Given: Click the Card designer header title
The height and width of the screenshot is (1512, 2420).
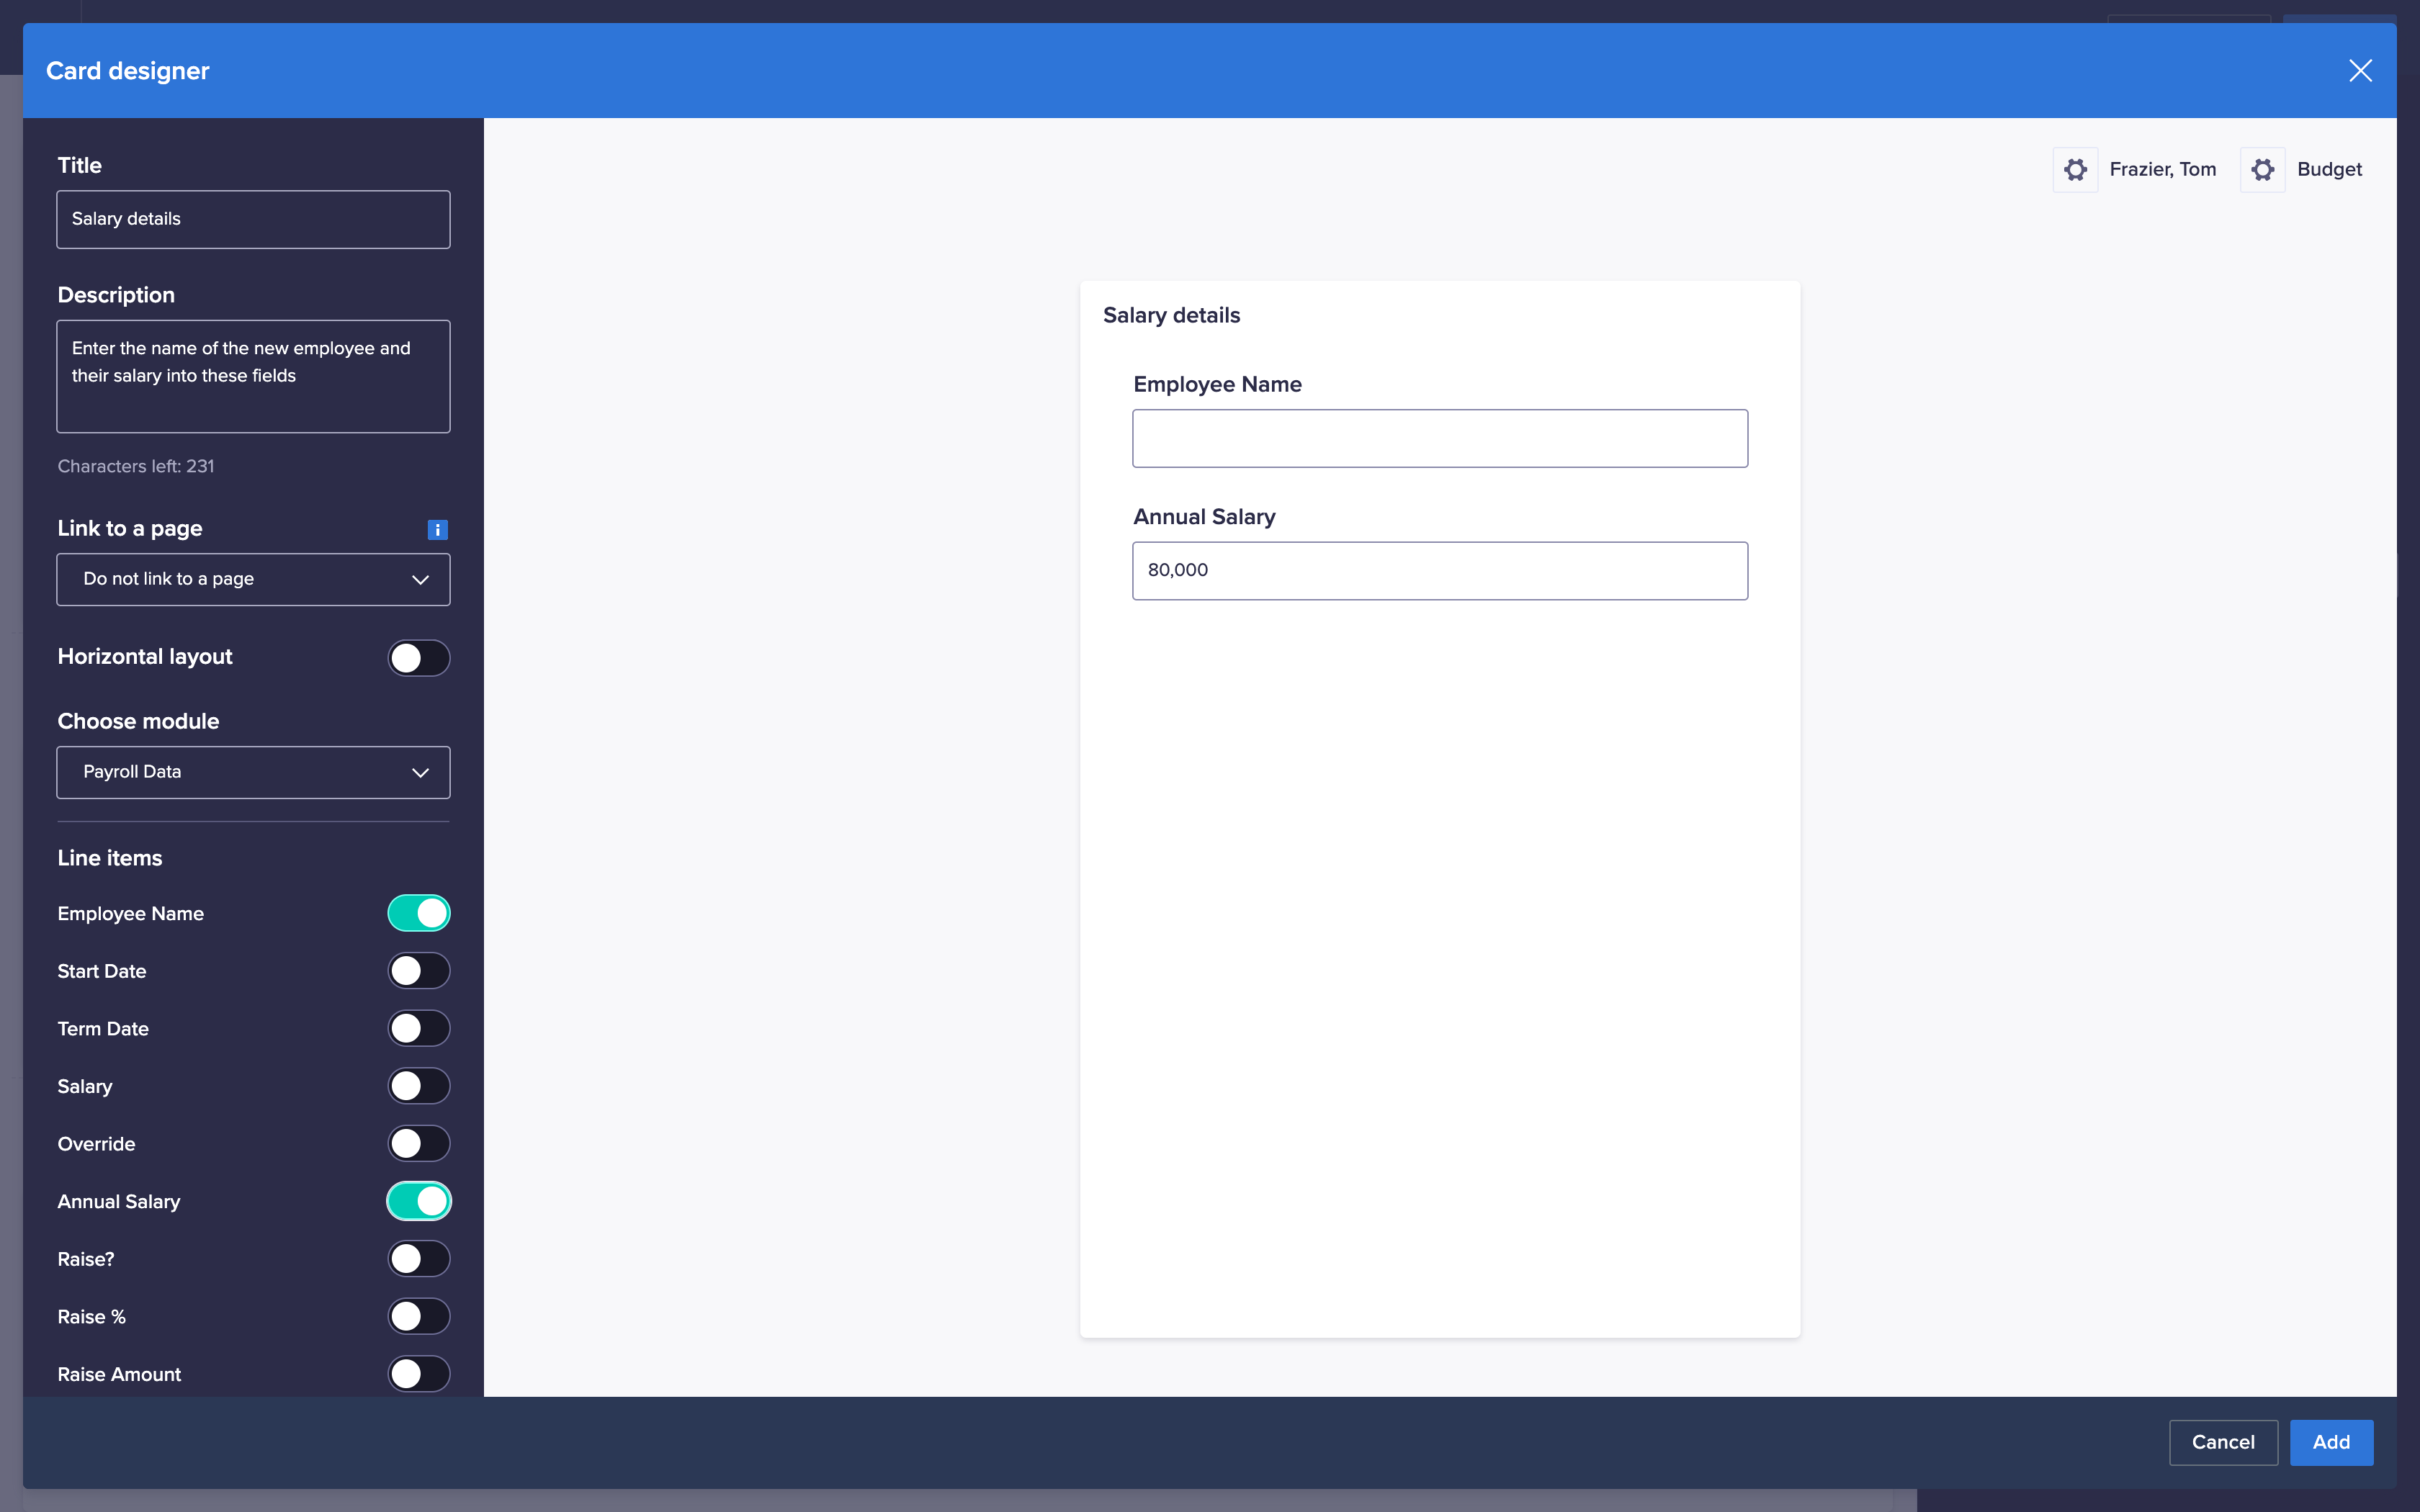Looking at the screenshot, I should [128, 71].
